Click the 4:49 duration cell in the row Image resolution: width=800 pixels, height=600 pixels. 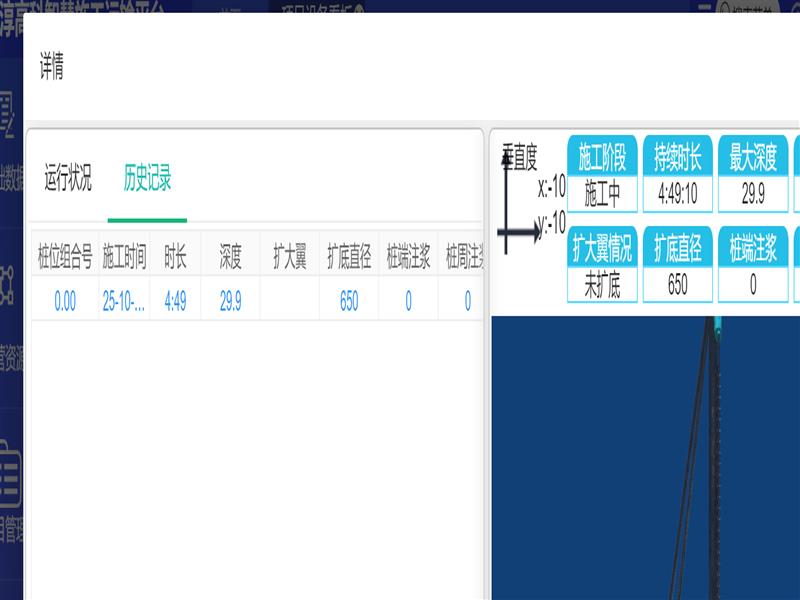(x=175, y=301)
